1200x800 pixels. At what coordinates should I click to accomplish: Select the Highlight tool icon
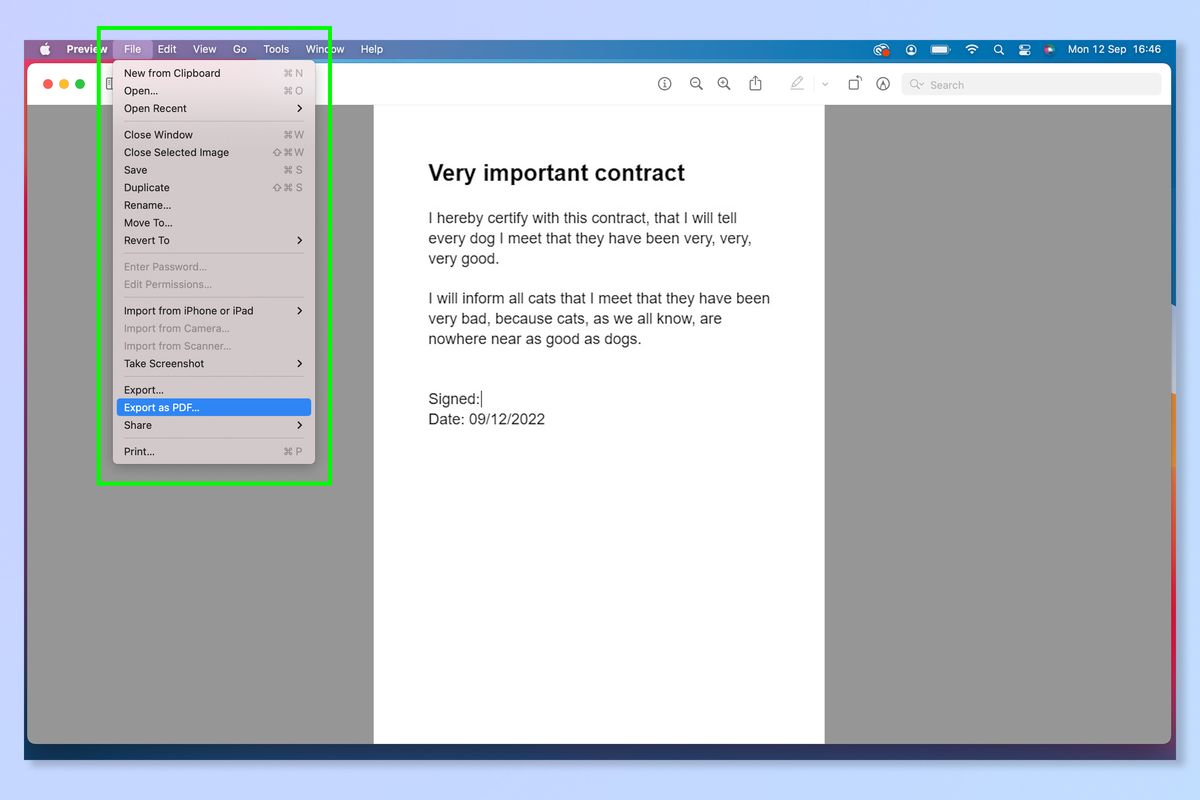[883, 84]
